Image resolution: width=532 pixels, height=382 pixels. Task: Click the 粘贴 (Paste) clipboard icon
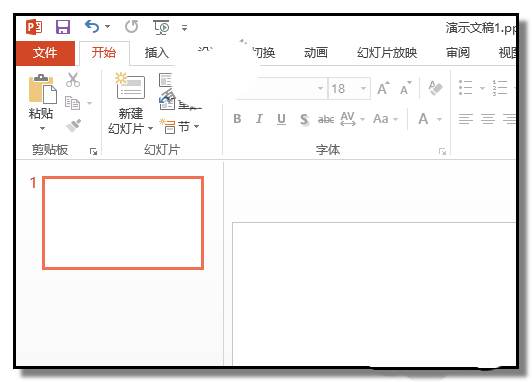coord(42,89)
